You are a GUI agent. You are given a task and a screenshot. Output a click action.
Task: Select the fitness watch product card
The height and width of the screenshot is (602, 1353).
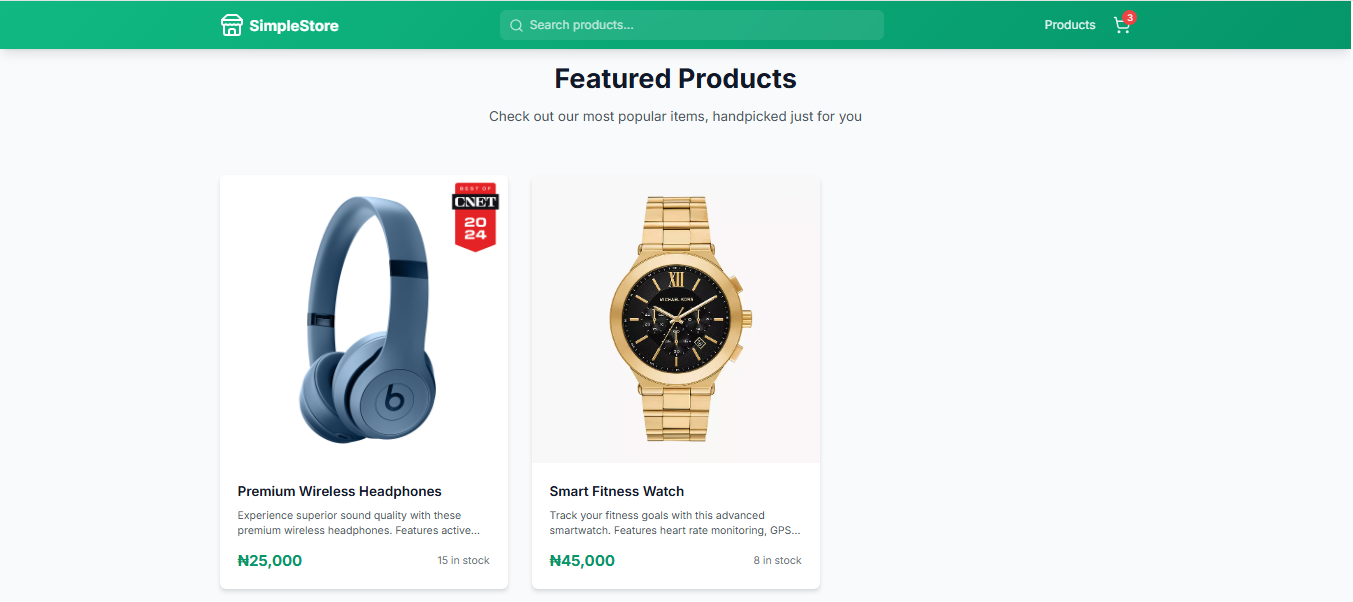pos(675,380)
